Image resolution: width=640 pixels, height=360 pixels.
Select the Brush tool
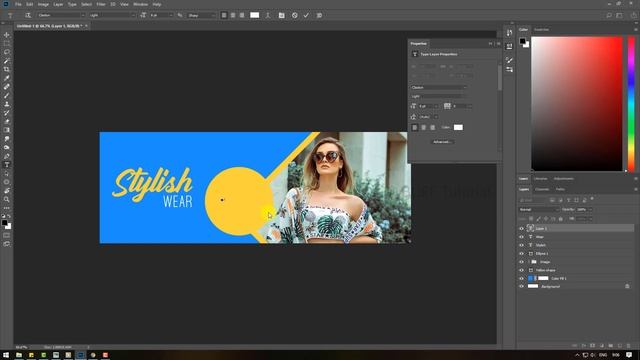coord(7,95)
